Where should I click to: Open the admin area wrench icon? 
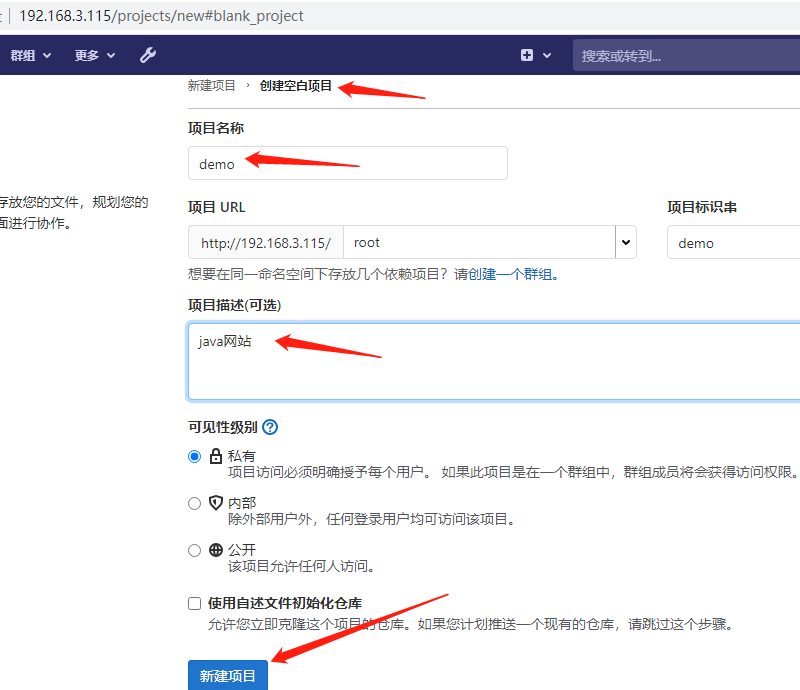pyautogui.click(x=148, y=55)
